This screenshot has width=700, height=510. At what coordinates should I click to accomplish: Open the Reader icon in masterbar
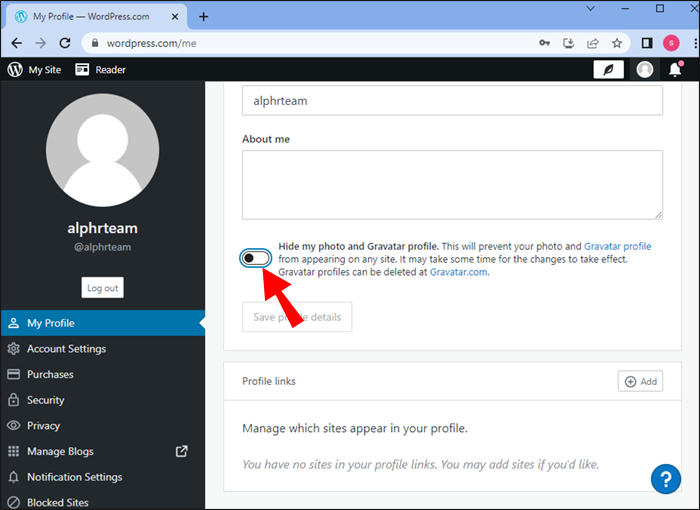[82, 69]
